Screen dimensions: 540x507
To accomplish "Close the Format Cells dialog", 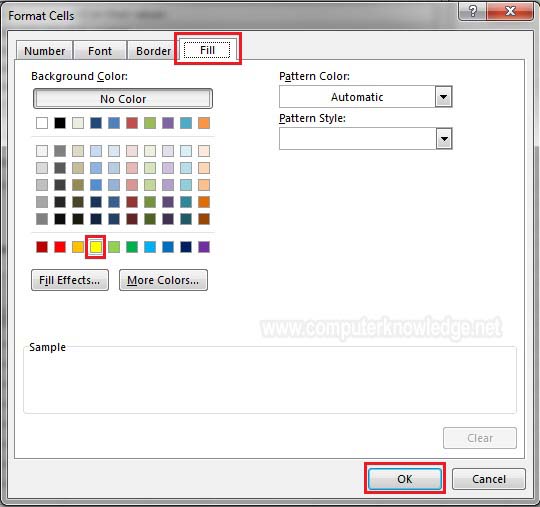I will pyautogui.click(x=509, y=11).
